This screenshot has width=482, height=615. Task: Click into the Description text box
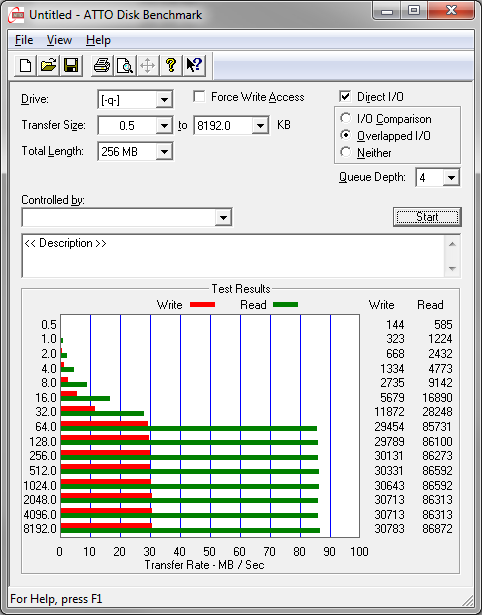(x=233, y=256)
